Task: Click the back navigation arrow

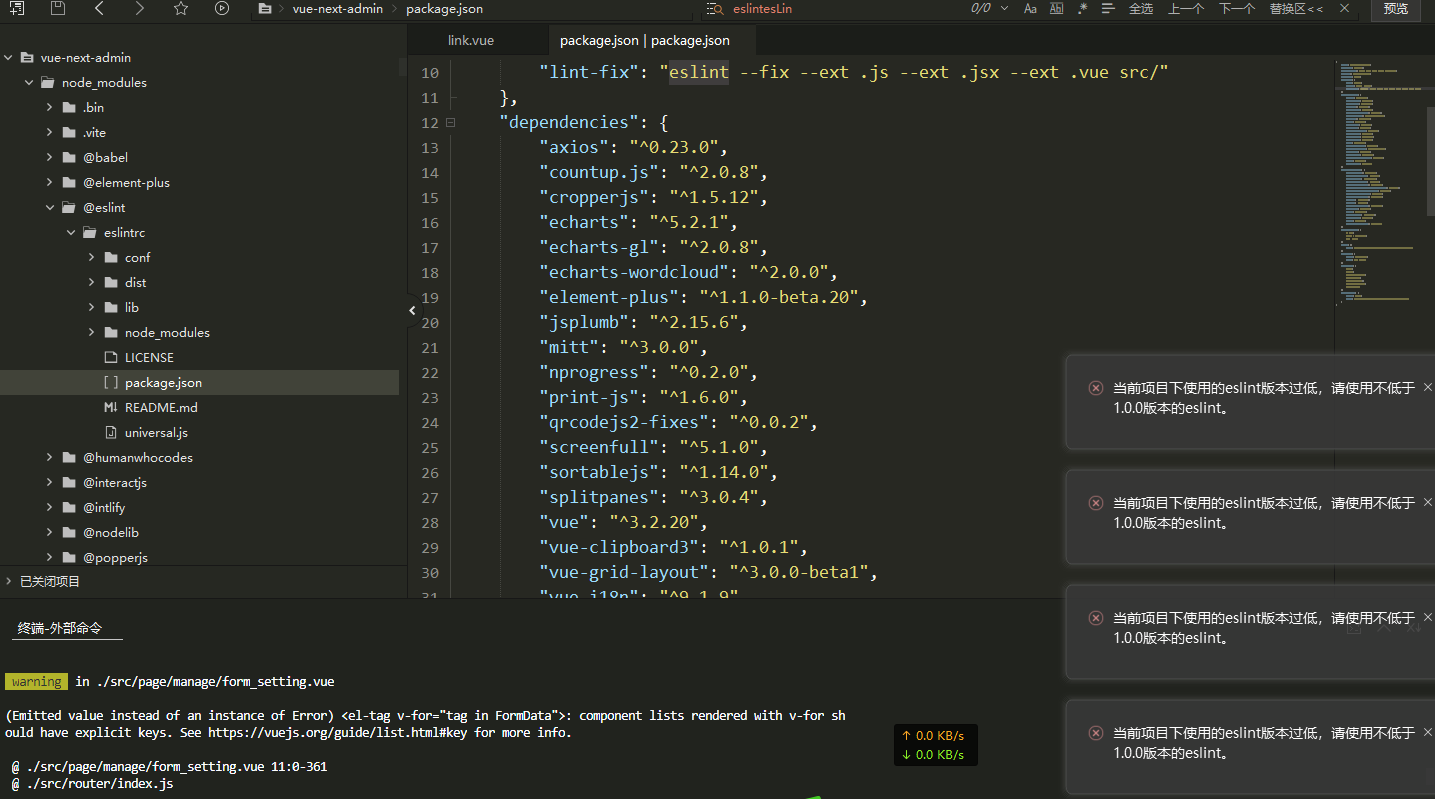Action: (99, 8)
